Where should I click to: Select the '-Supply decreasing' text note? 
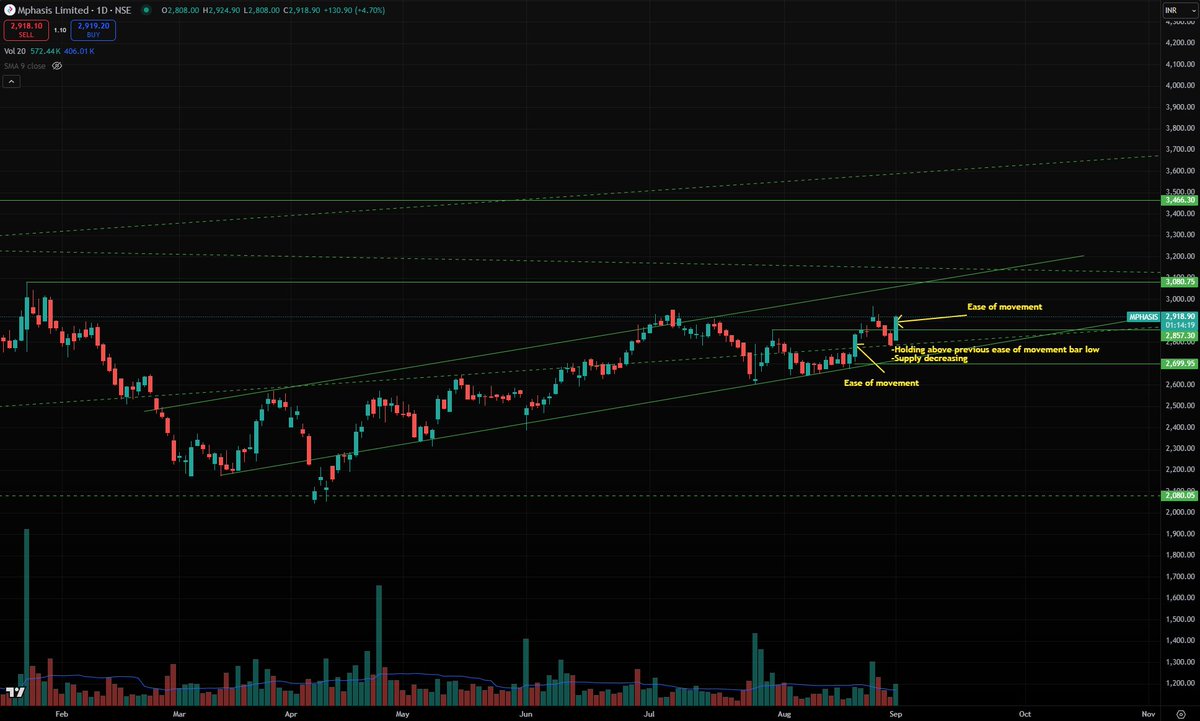(x=929, y=358)
